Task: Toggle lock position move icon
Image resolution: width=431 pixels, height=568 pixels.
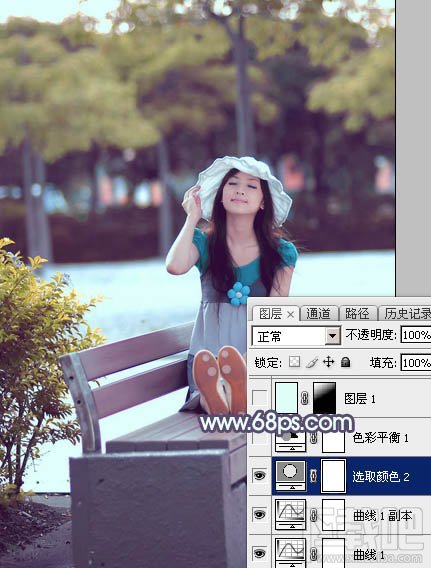Action: 329,362
